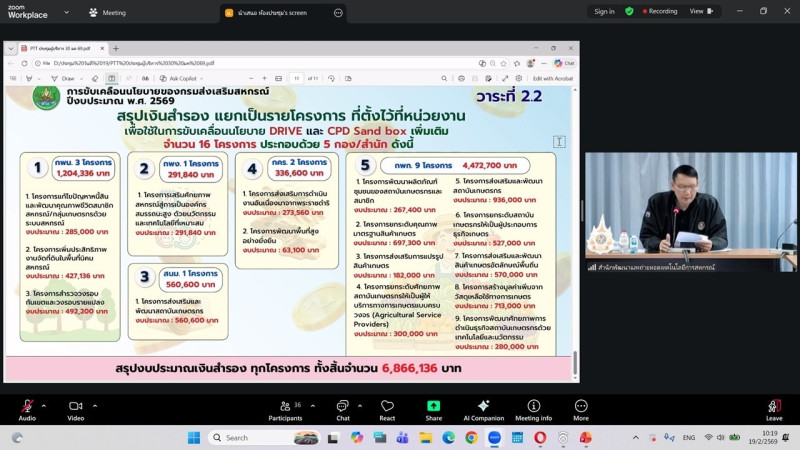Open screen share options ellipsis
This screenshot has width=800, height=450.
[338, 13]
